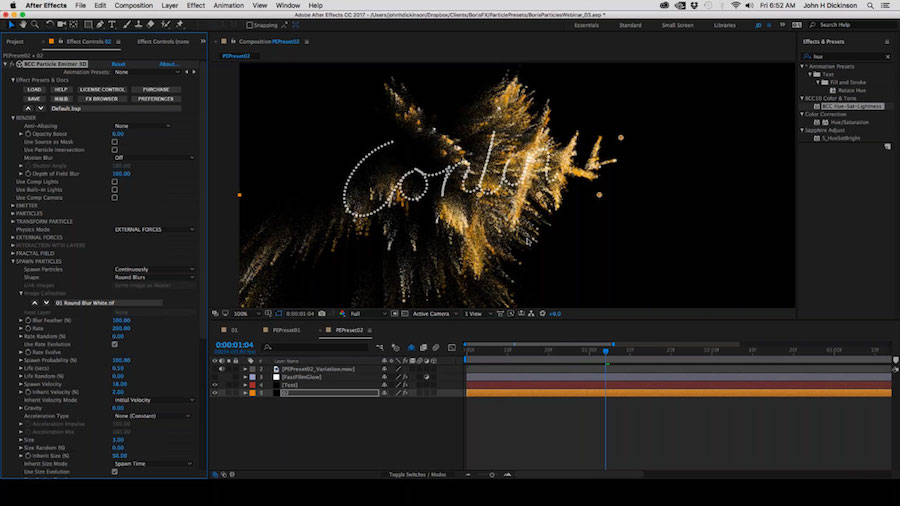Switch to the PEPreset01 timeline tab
This screenshot has height=506, width=900.
click(x=286, y=329)
